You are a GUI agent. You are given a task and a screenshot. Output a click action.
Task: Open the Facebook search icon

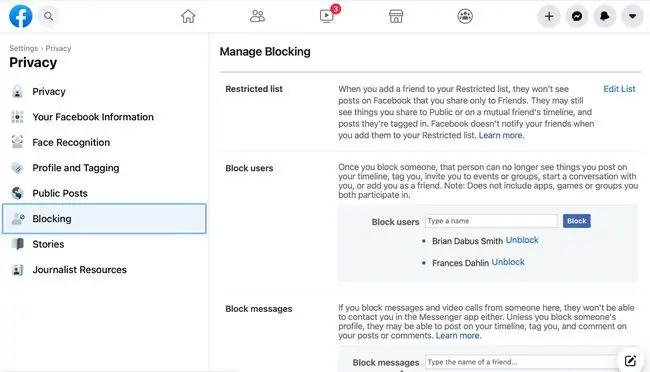[49, 16]
